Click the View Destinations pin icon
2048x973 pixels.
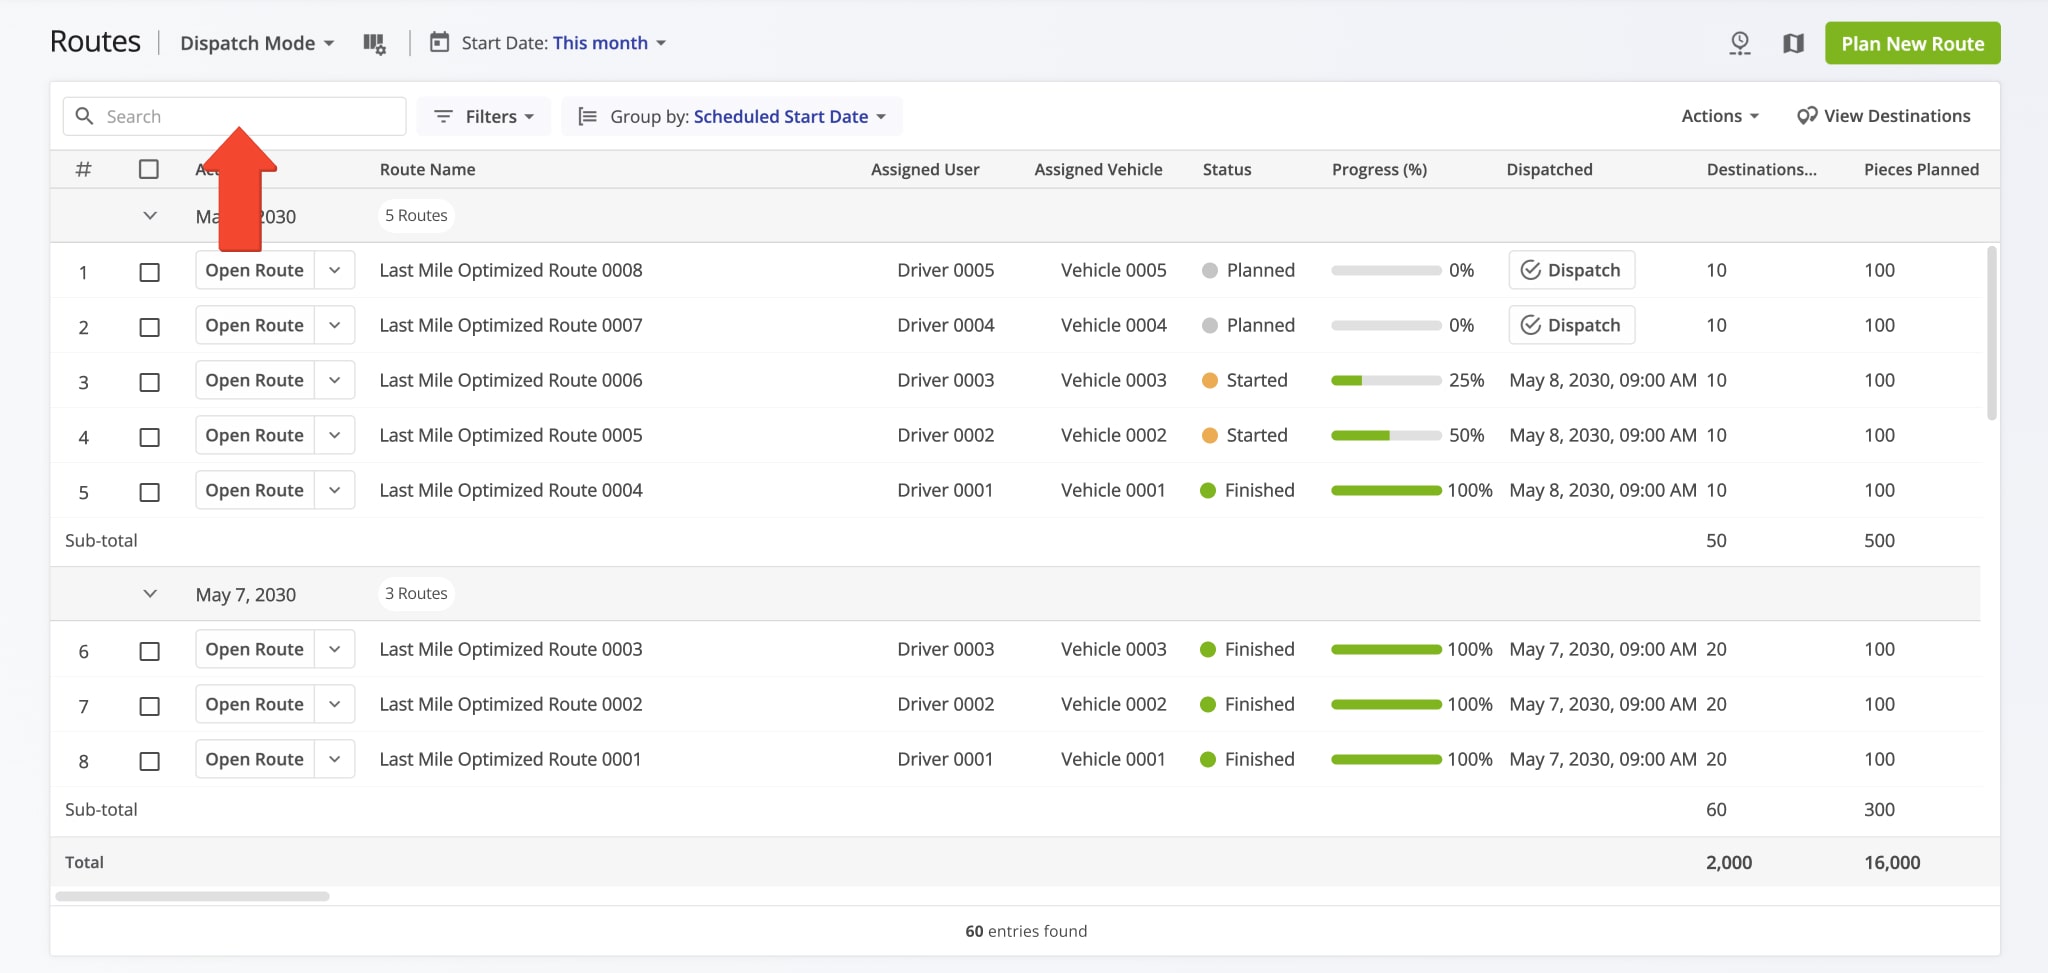[x=1806, y=116]
